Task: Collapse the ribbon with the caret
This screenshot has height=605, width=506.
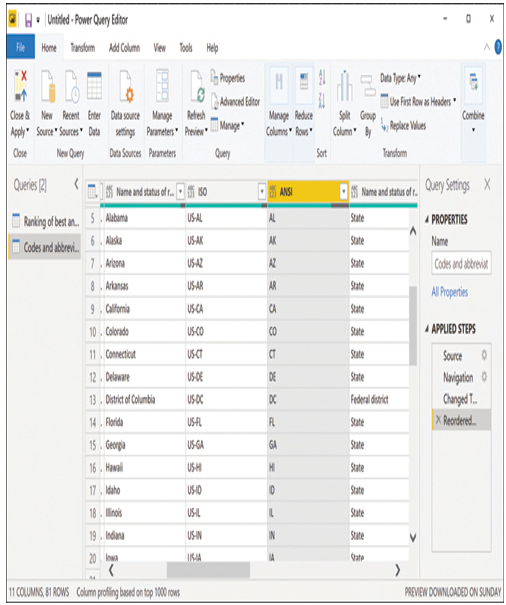Action: pyautogui.click(x=487, y=47)
